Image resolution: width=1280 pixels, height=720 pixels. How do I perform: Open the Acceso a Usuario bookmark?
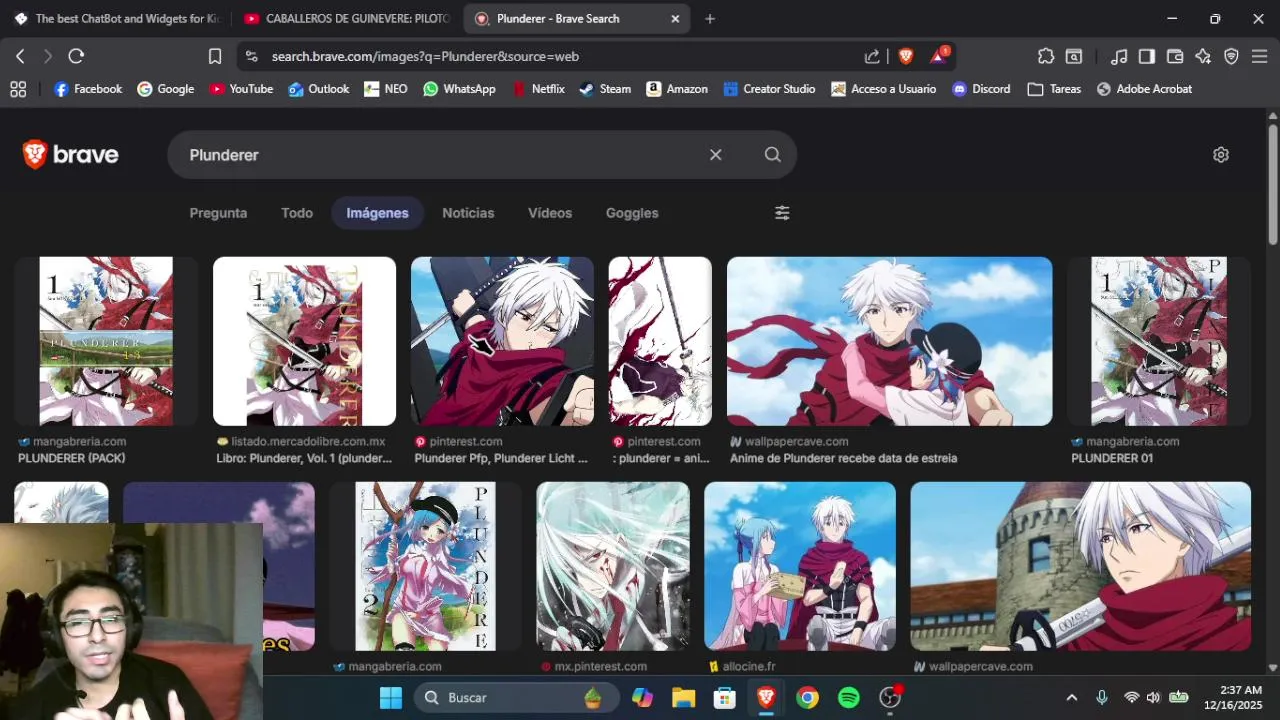click(x=883, y=89)
